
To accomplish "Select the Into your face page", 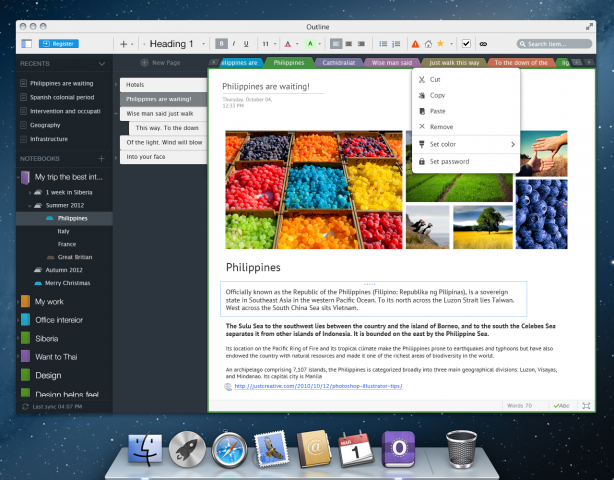I will pyautogui.click(x=163, y=157).
